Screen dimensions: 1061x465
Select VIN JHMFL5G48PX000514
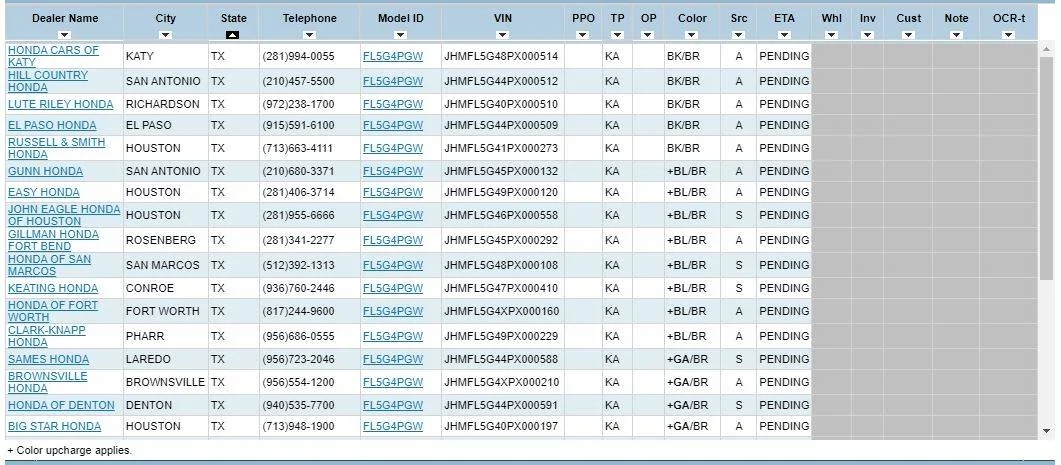pyautogui.click(x=501, y=56)
